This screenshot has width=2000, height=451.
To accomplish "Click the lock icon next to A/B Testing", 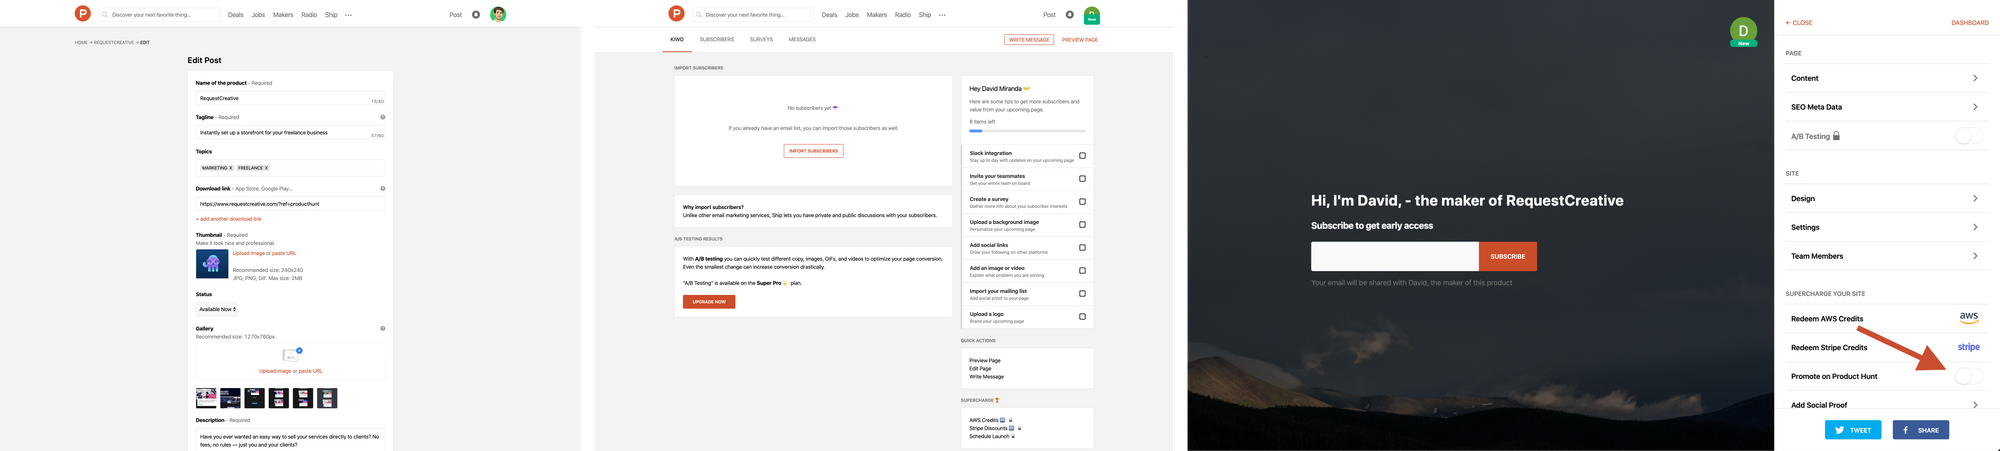I will coord(1836,136).
